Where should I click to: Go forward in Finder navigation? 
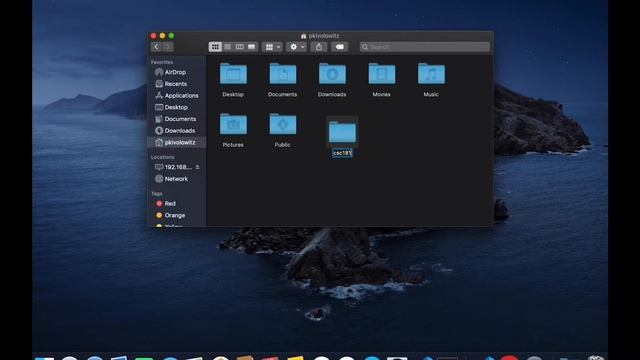pos(168,47)
